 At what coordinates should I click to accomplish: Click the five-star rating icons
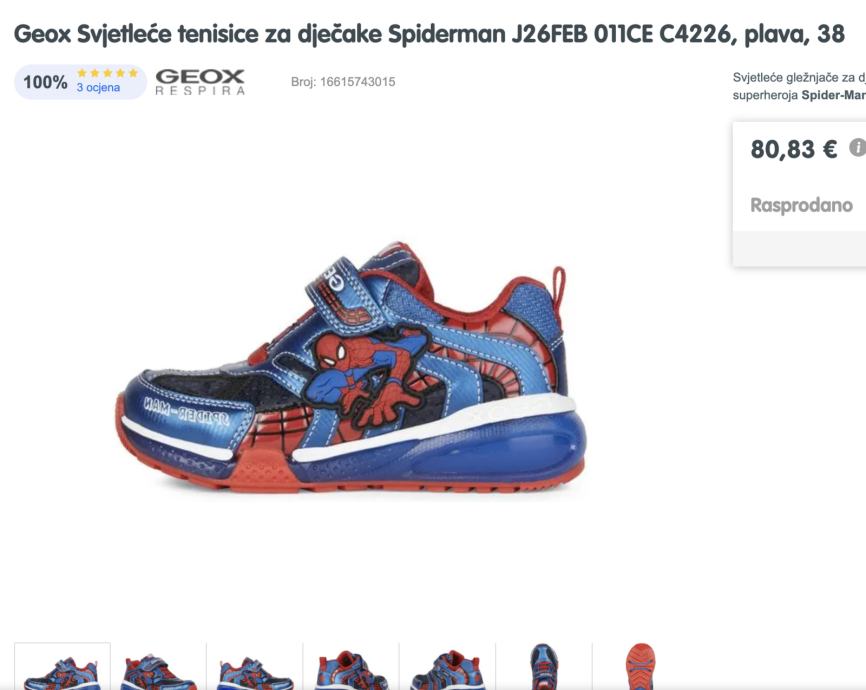click(107, 73)
